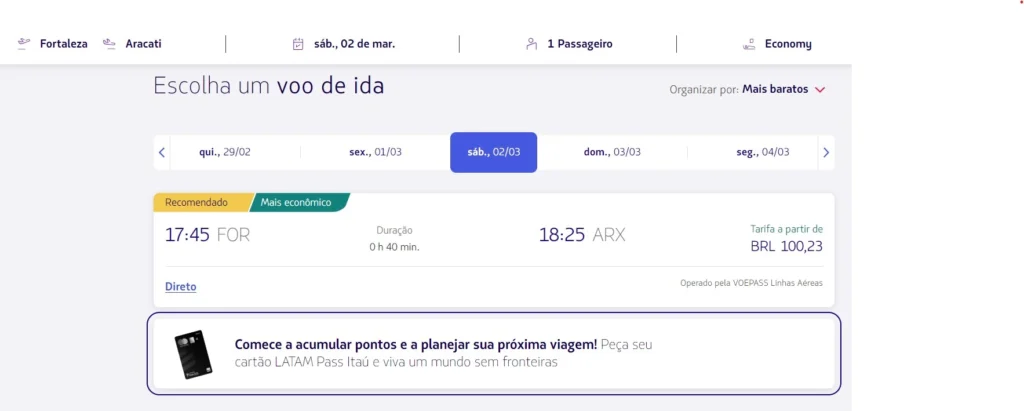Click the passenger person icon

point(532,44)
